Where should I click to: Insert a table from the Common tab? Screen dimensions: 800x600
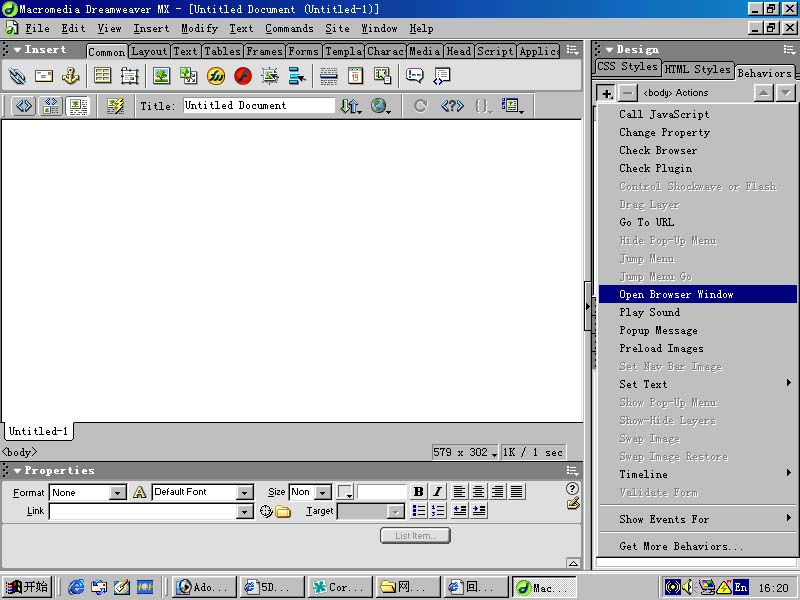pyautogui.click(x=103, y=76)
